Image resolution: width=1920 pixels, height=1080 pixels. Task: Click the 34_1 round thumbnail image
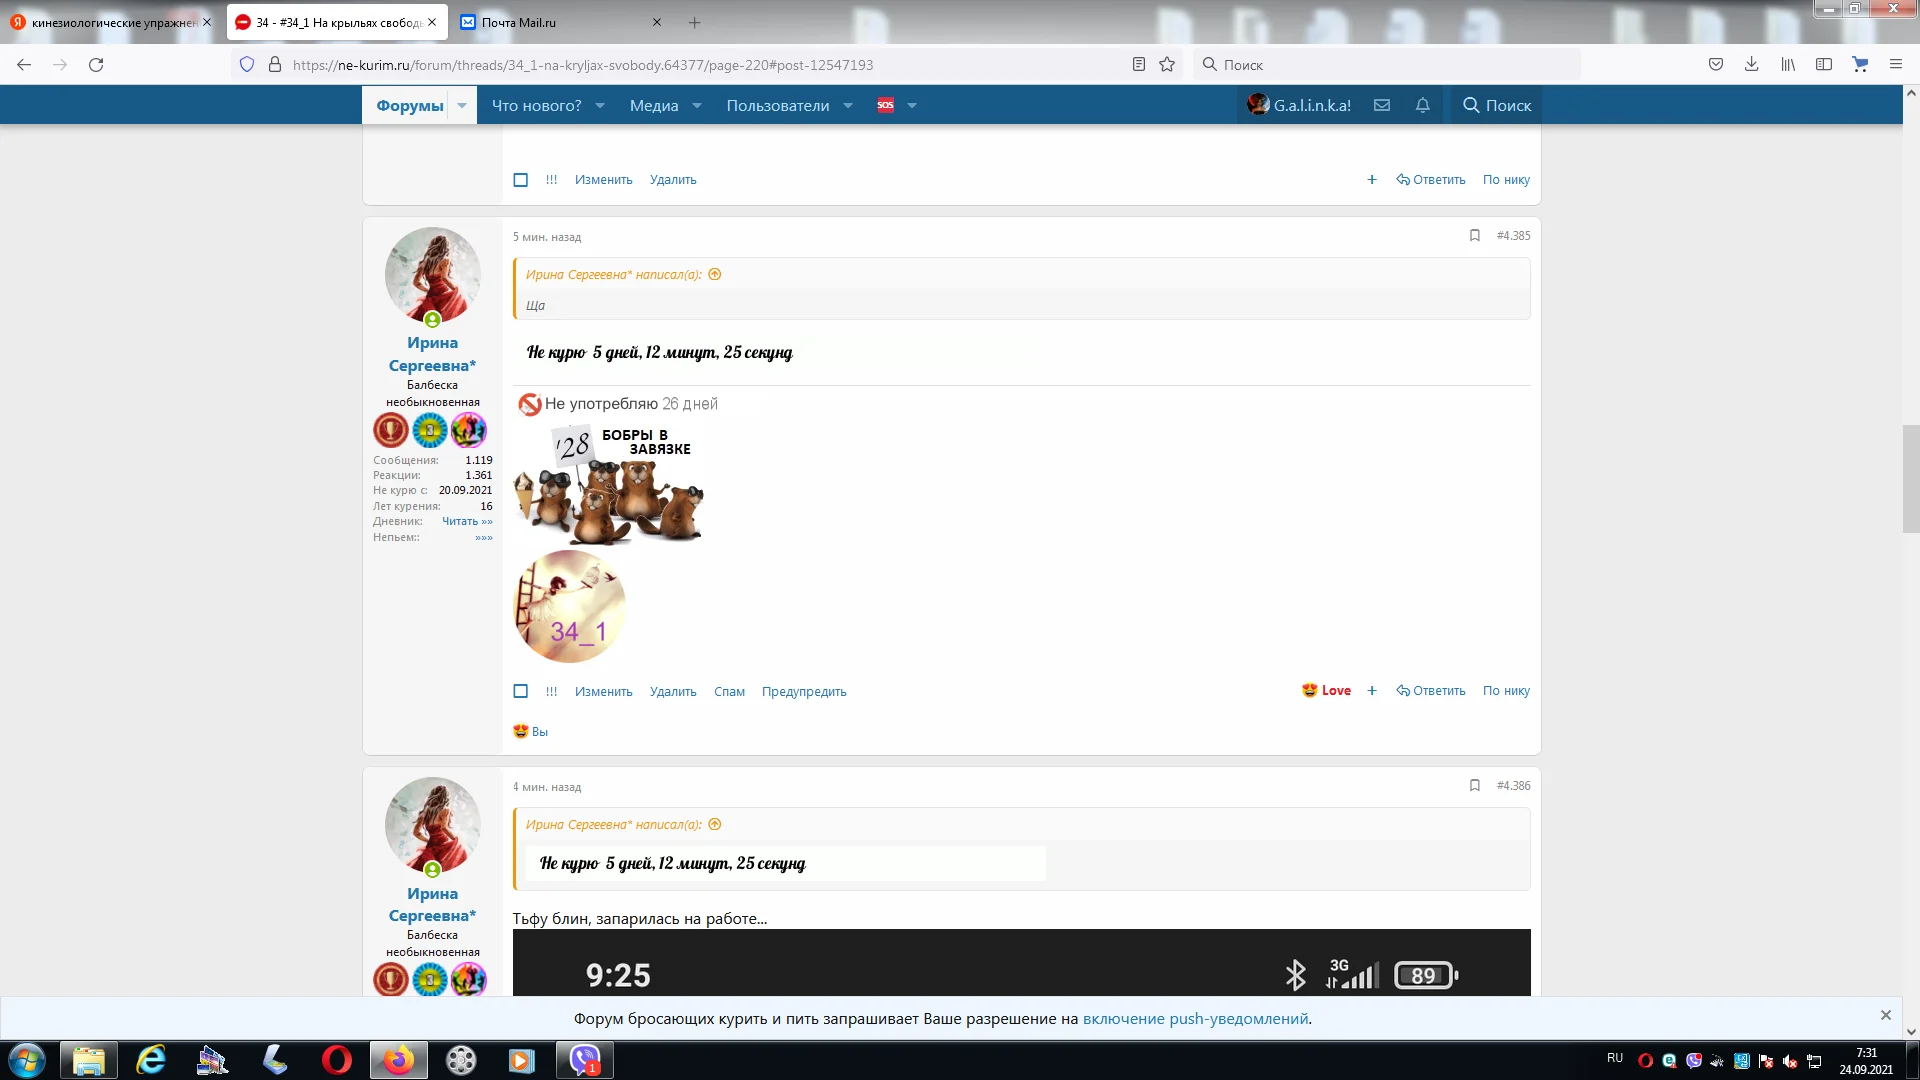[x=570, y=606]
